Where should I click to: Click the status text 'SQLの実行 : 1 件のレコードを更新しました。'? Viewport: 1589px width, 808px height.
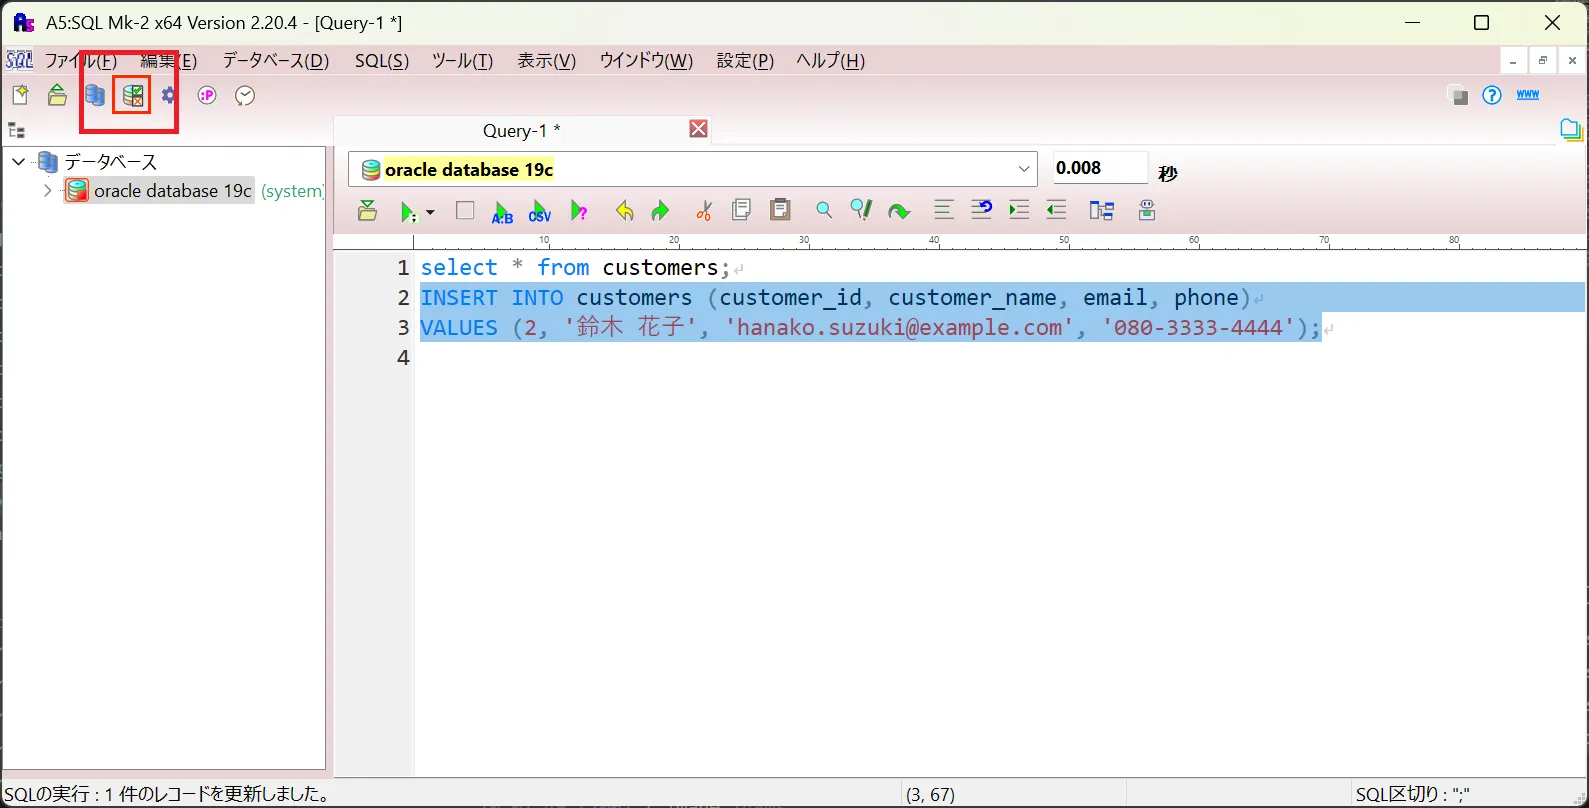point(168,794)
